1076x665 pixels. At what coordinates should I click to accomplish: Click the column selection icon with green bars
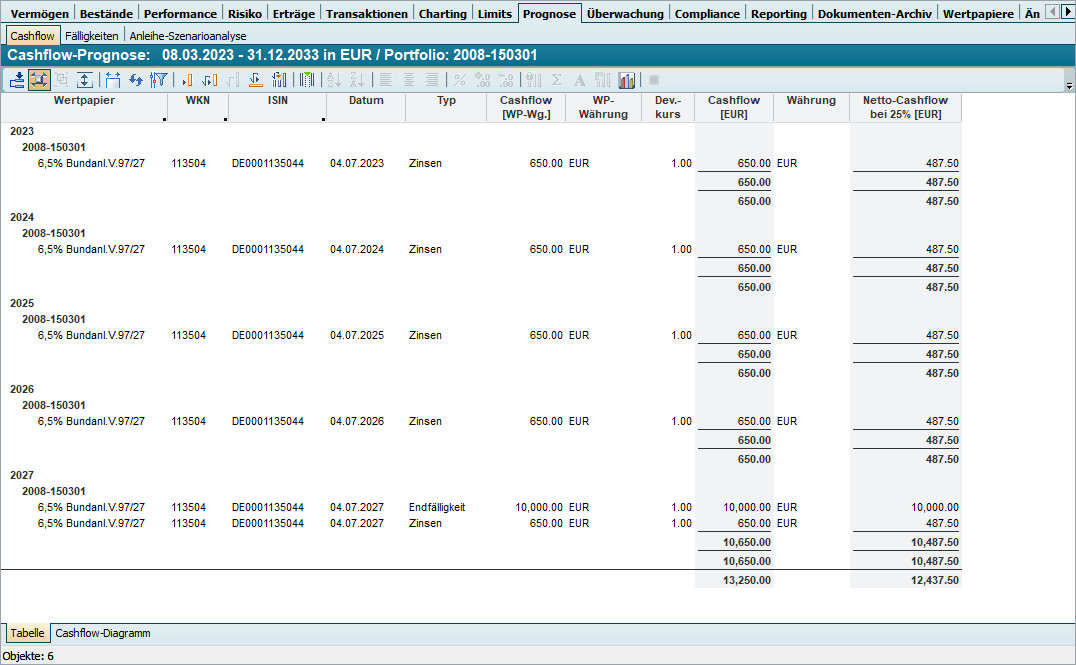tap(307, 80)
